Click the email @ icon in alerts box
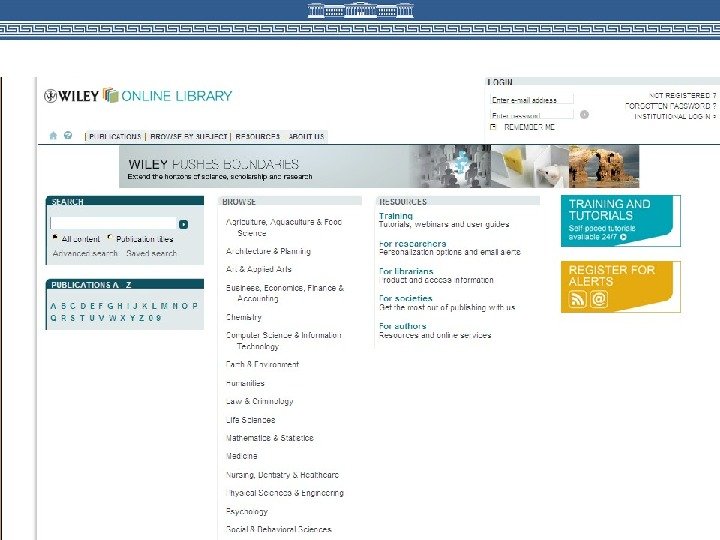 tap(599, 299)
